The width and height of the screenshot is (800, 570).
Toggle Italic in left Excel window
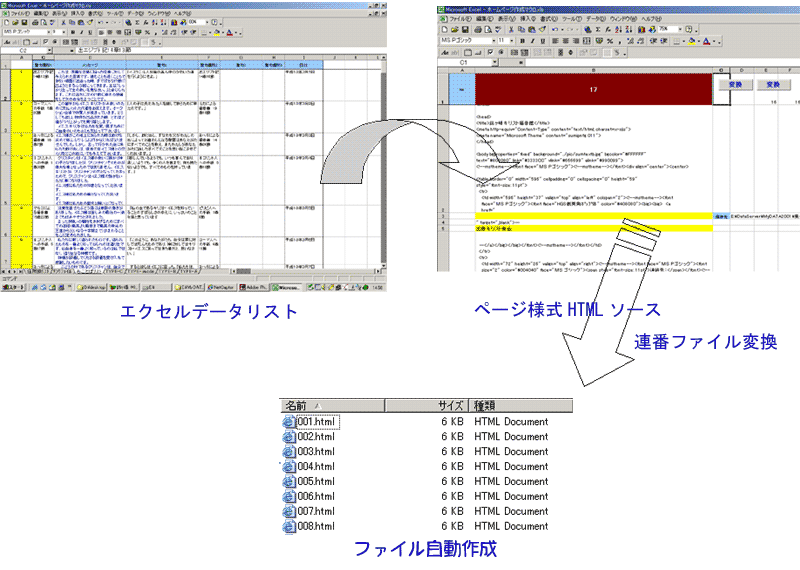(81, 32)
